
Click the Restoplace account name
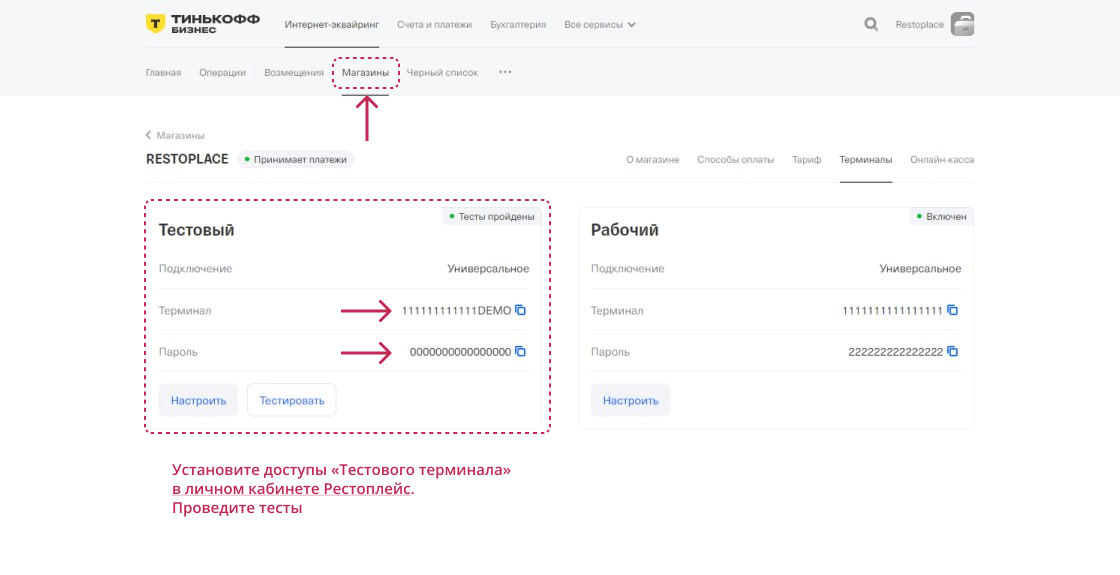(x=919, y=24)
